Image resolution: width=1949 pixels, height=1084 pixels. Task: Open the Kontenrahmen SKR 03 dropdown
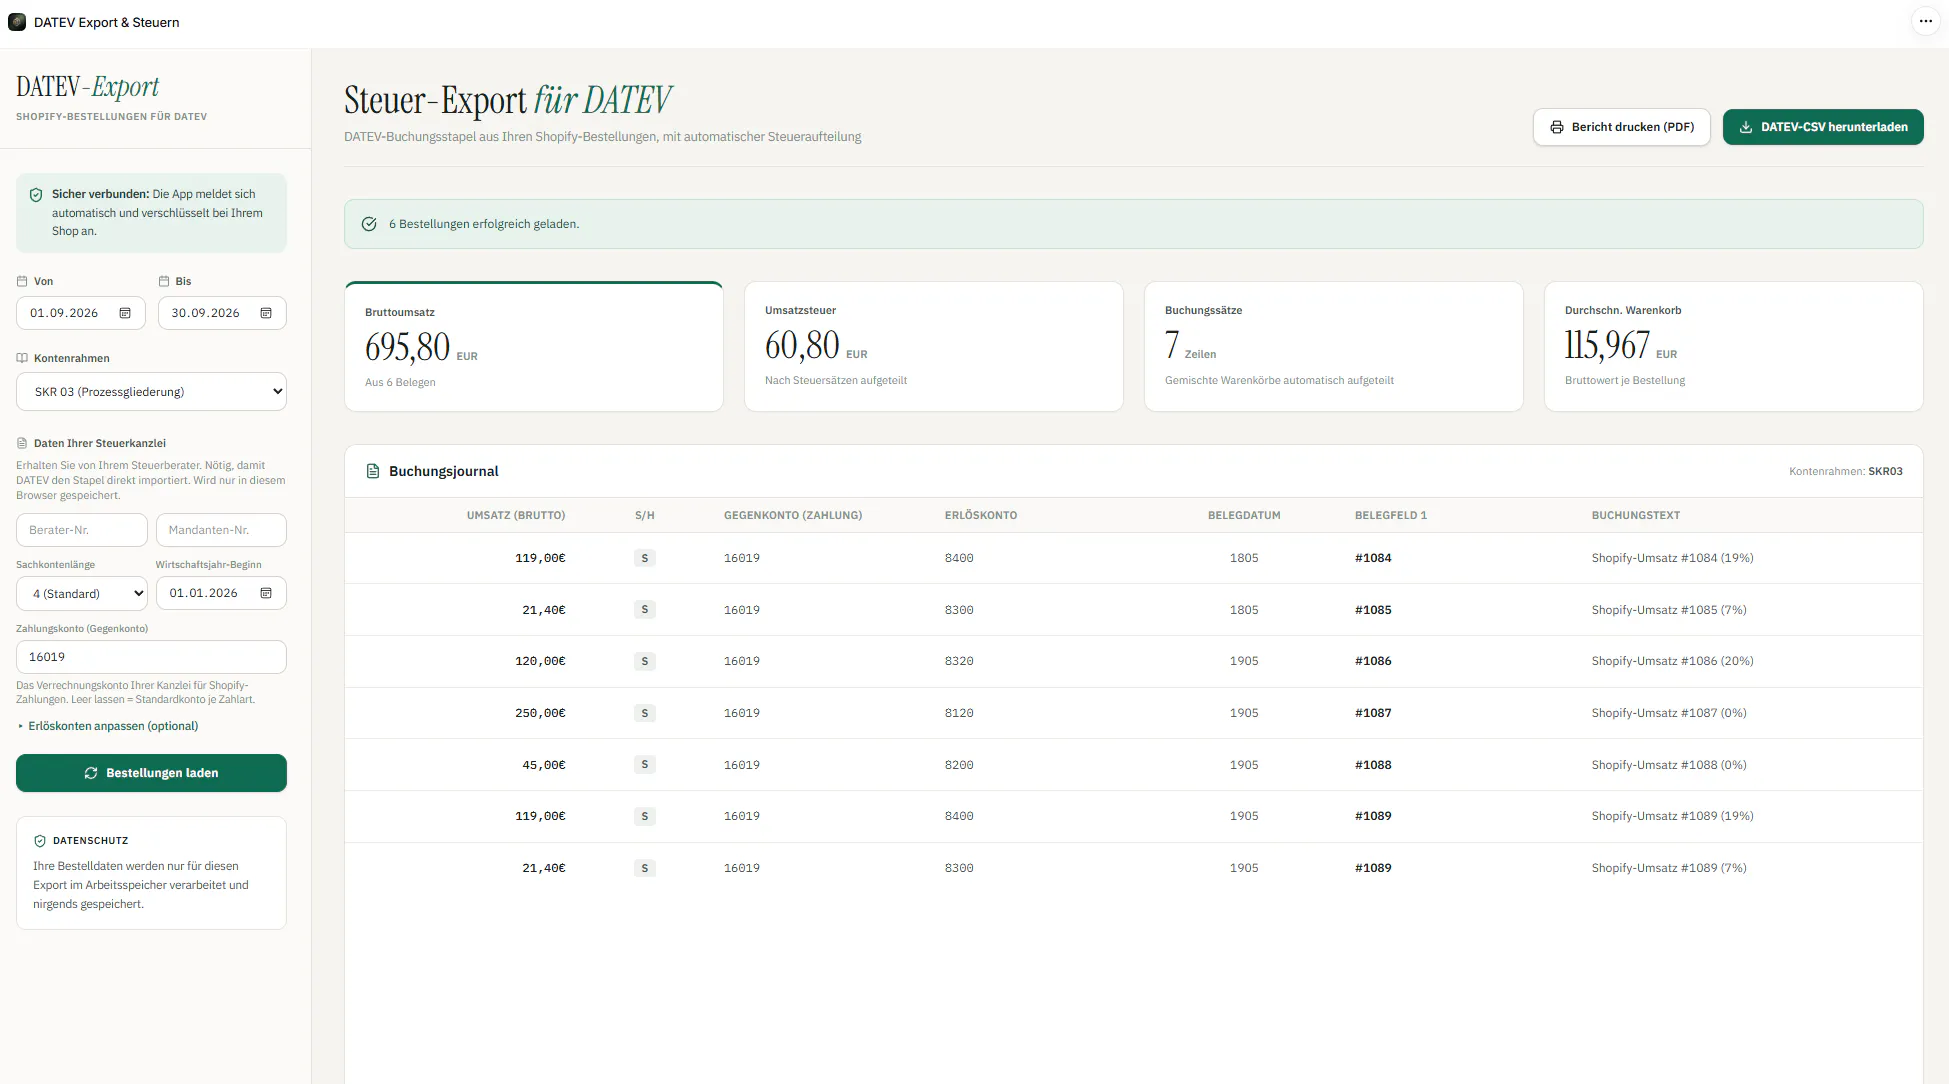coord(151,392)
